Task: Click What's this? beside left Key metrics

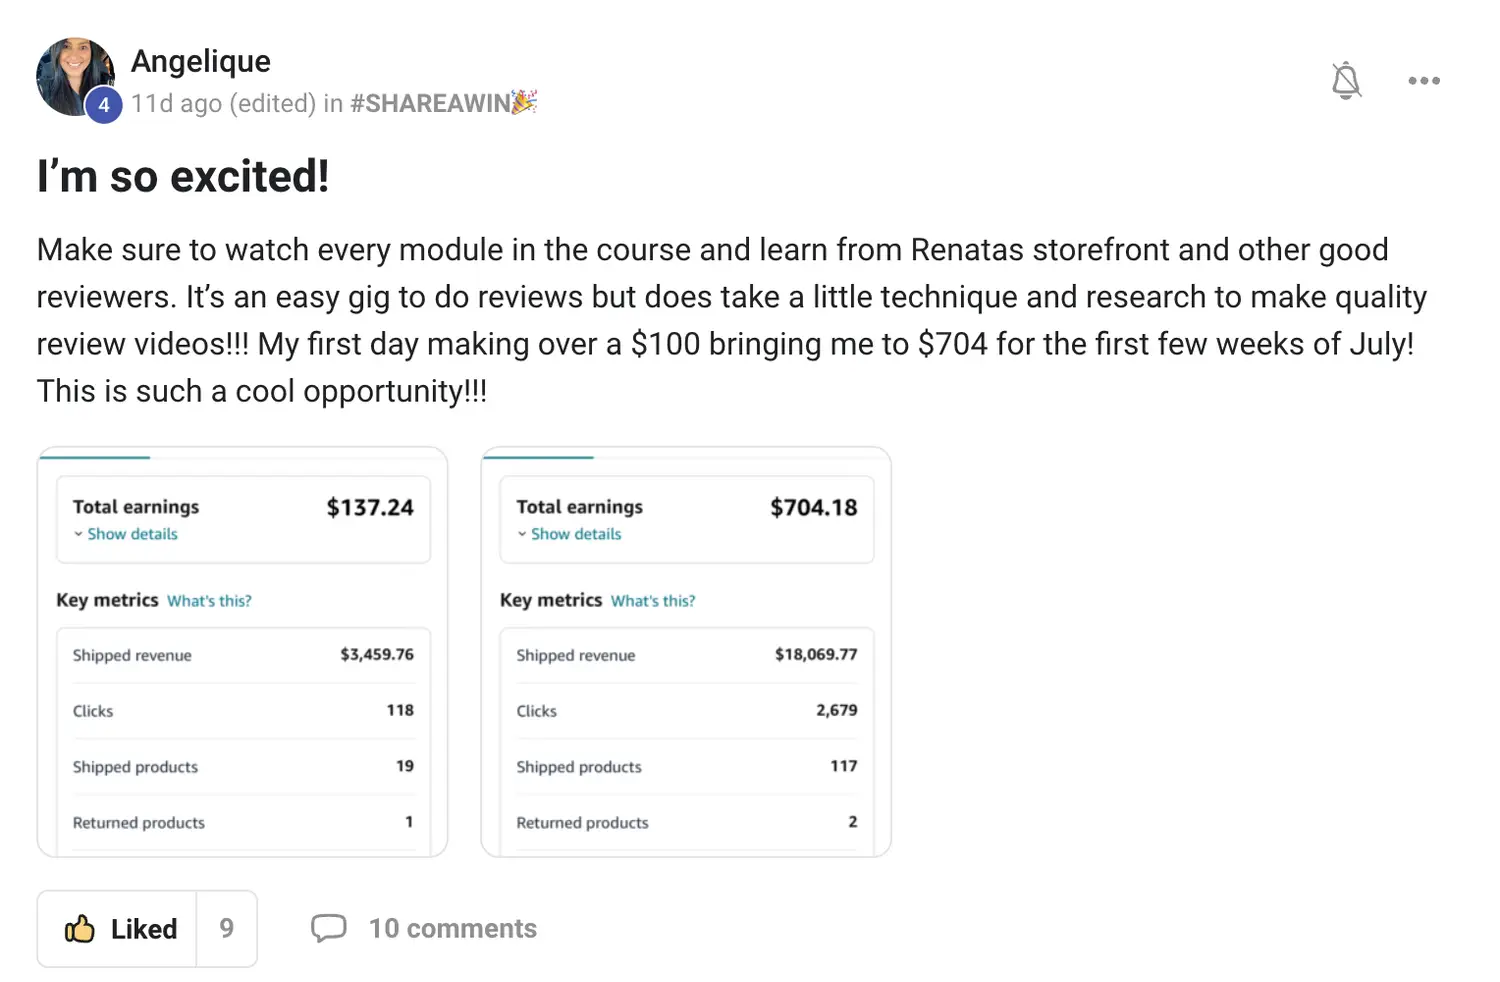Action: pyautogui.click(x=209, y=601)
